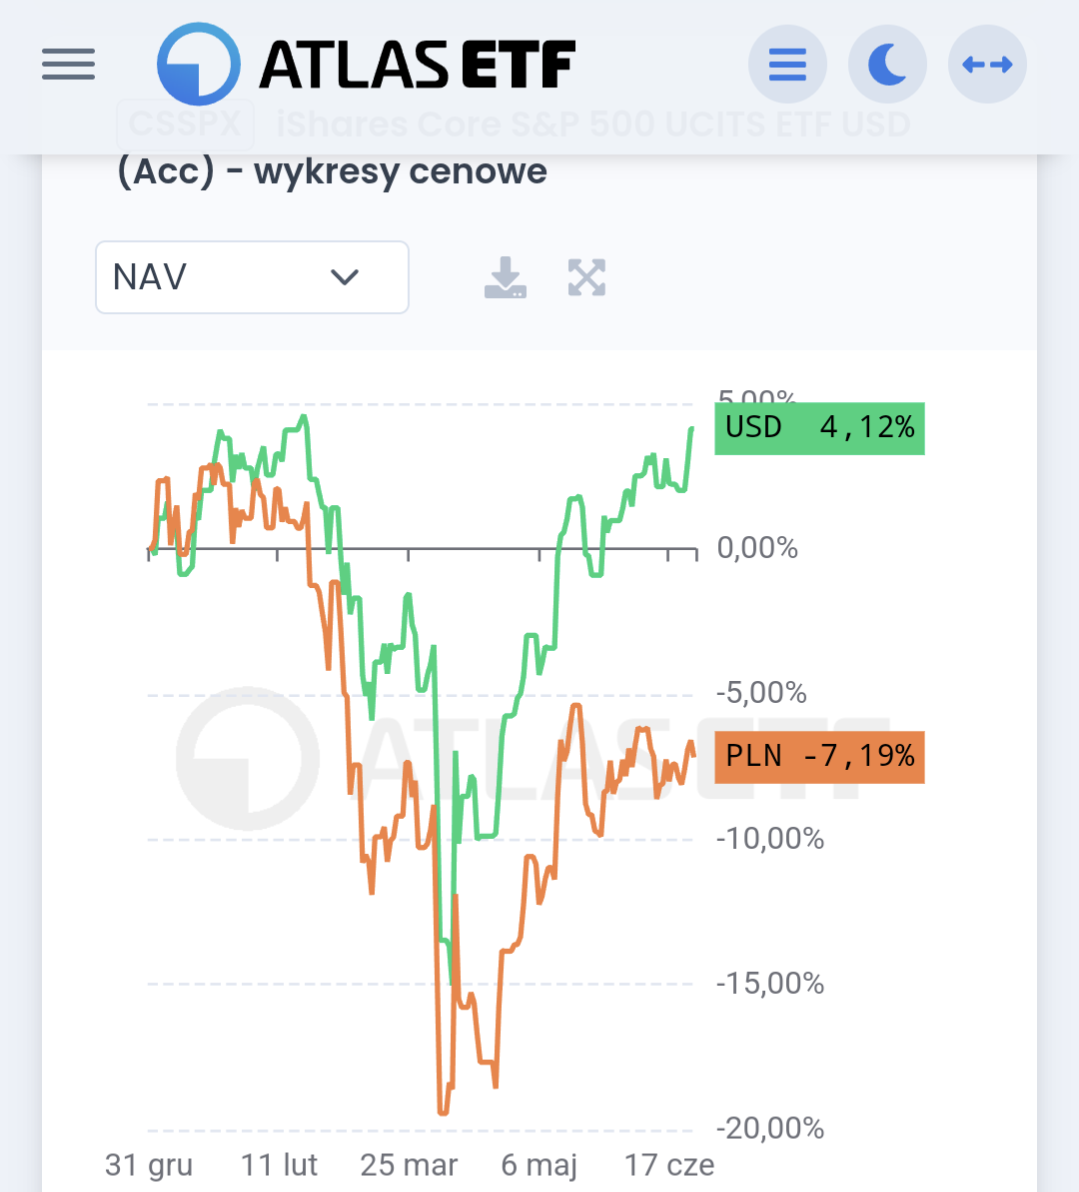Download the chart data
Image resolution: width=1079 pixels, height=1192 pixels.
(x=505, y=278)
